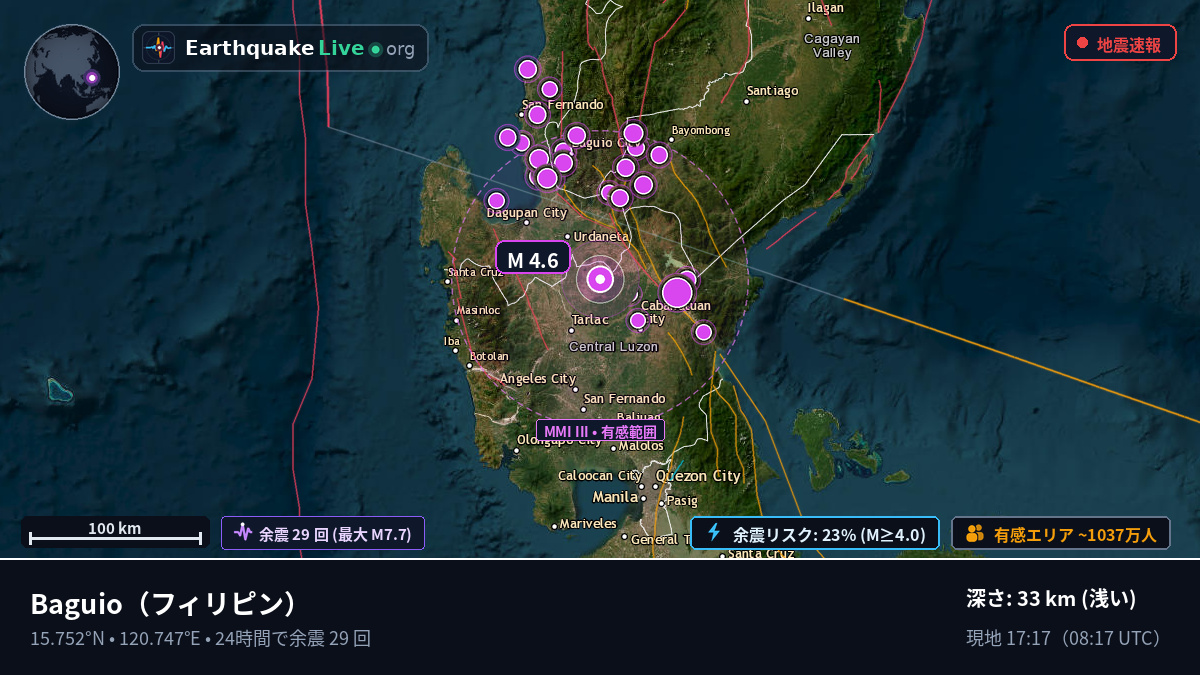
Task: Click the Tarlac city label
Action: click(x=590, y=320)
